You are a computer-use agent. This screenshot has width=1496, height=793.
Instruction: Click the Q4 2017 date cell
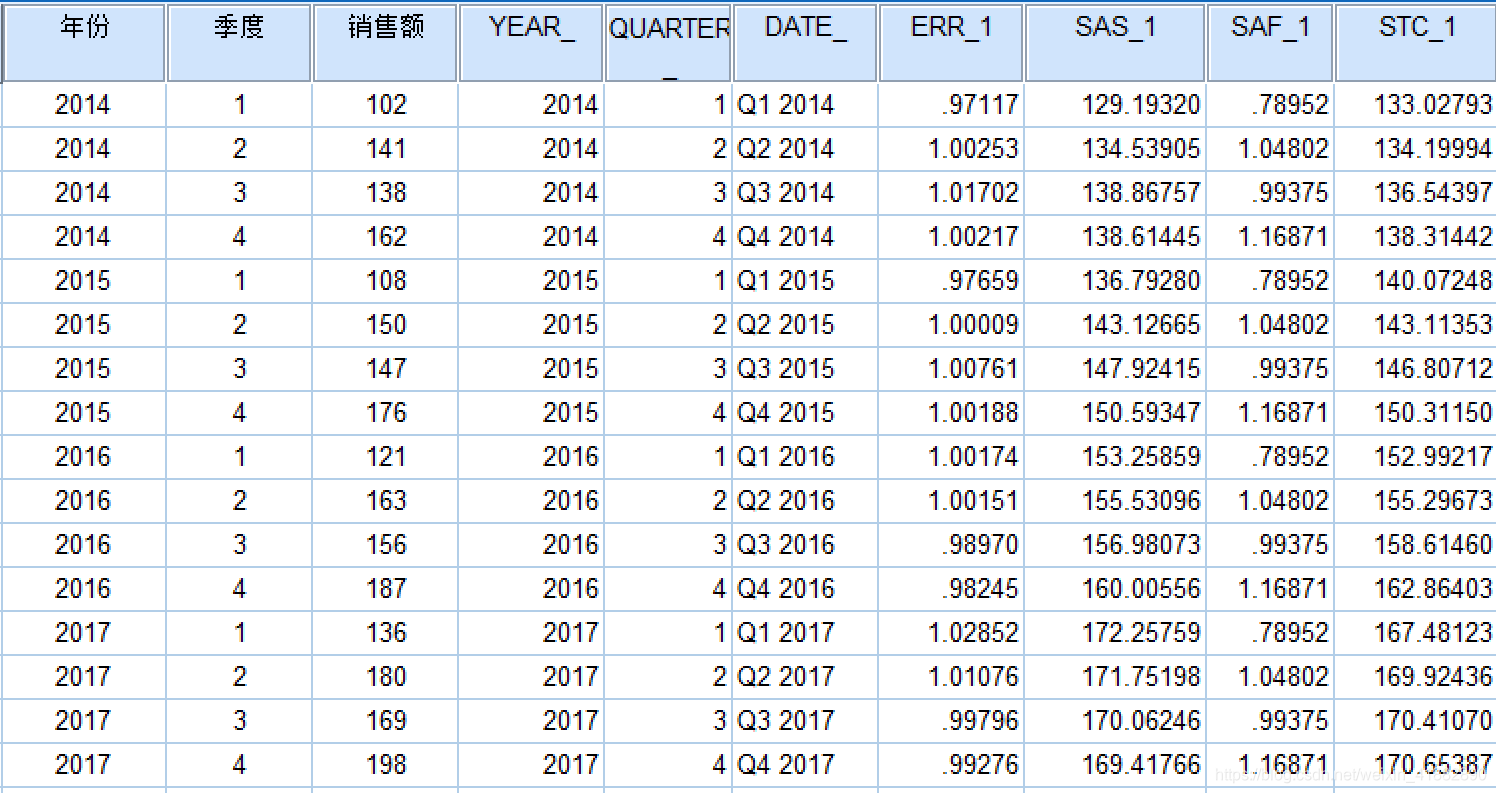click(805, 765)
